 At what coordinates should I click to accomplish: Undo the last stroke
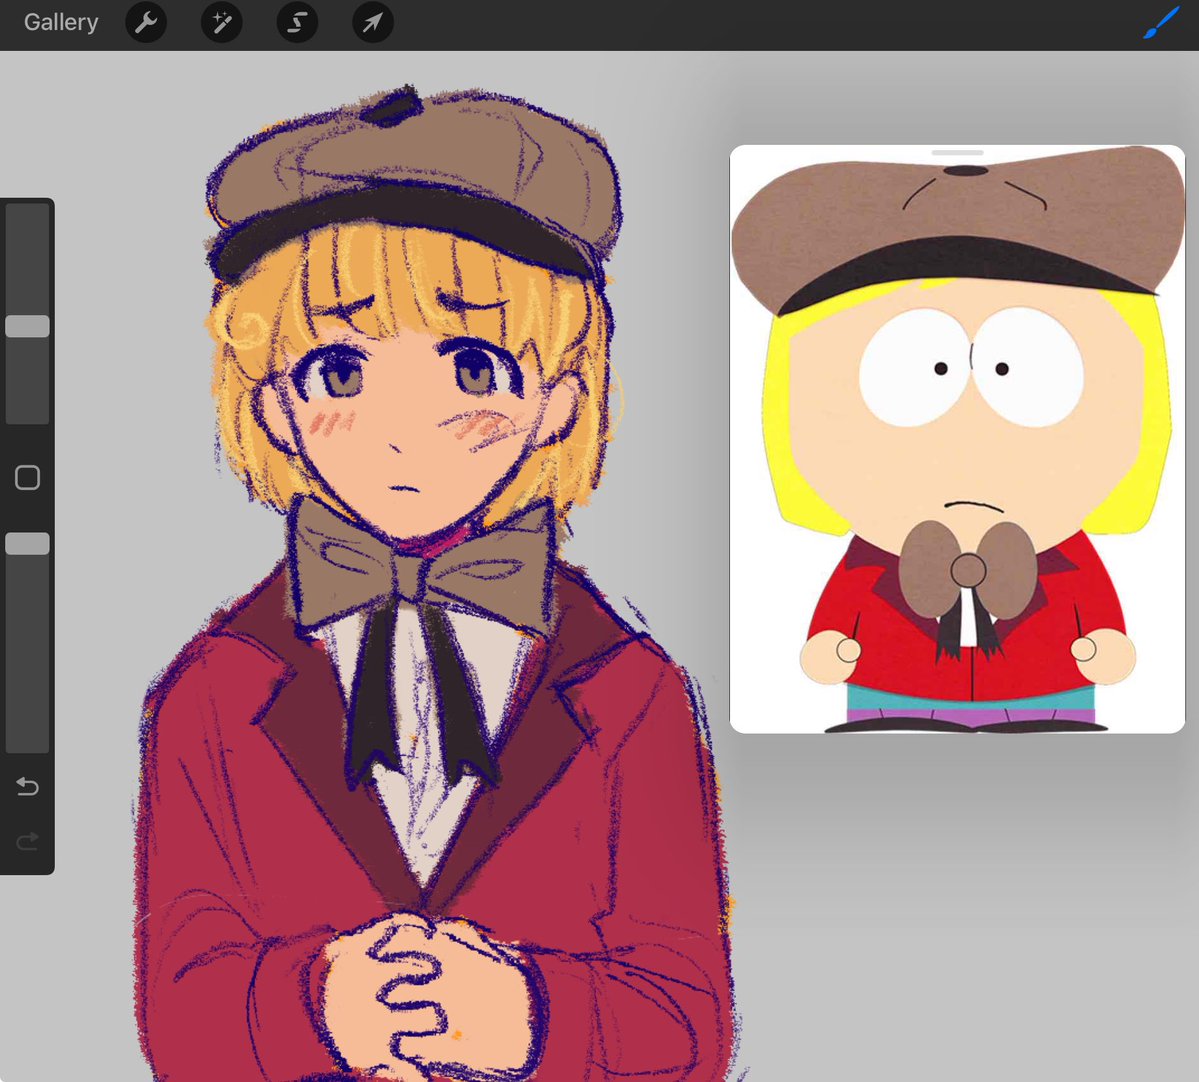pyautogui.click(x=28, y=786)
